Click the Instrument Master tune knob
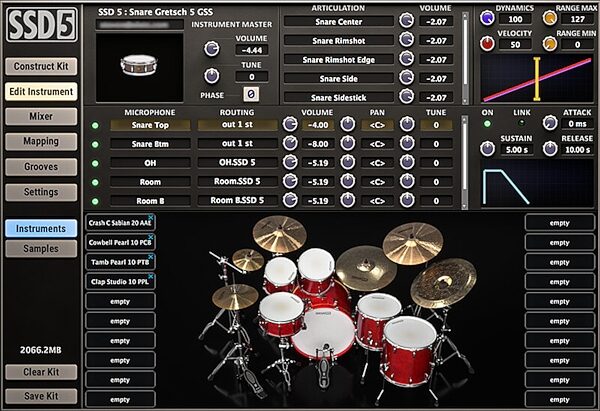Screen dimensions: 600x411 tap(212, 76)
